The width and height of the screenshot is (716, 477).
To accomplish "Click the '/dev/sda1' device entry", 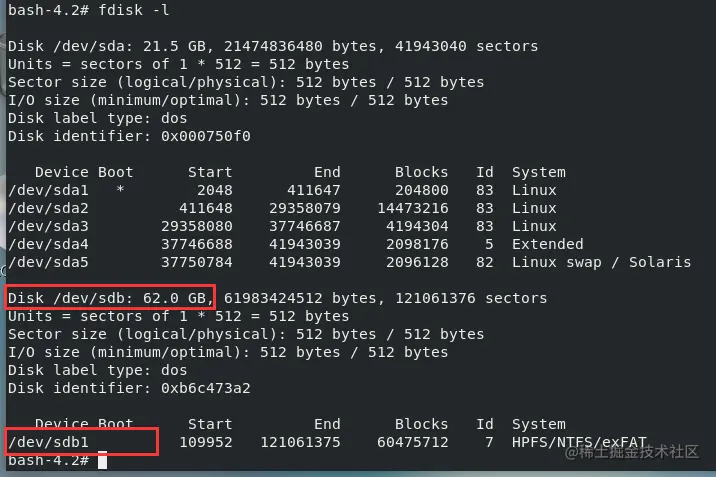I will tap(48, 190).
